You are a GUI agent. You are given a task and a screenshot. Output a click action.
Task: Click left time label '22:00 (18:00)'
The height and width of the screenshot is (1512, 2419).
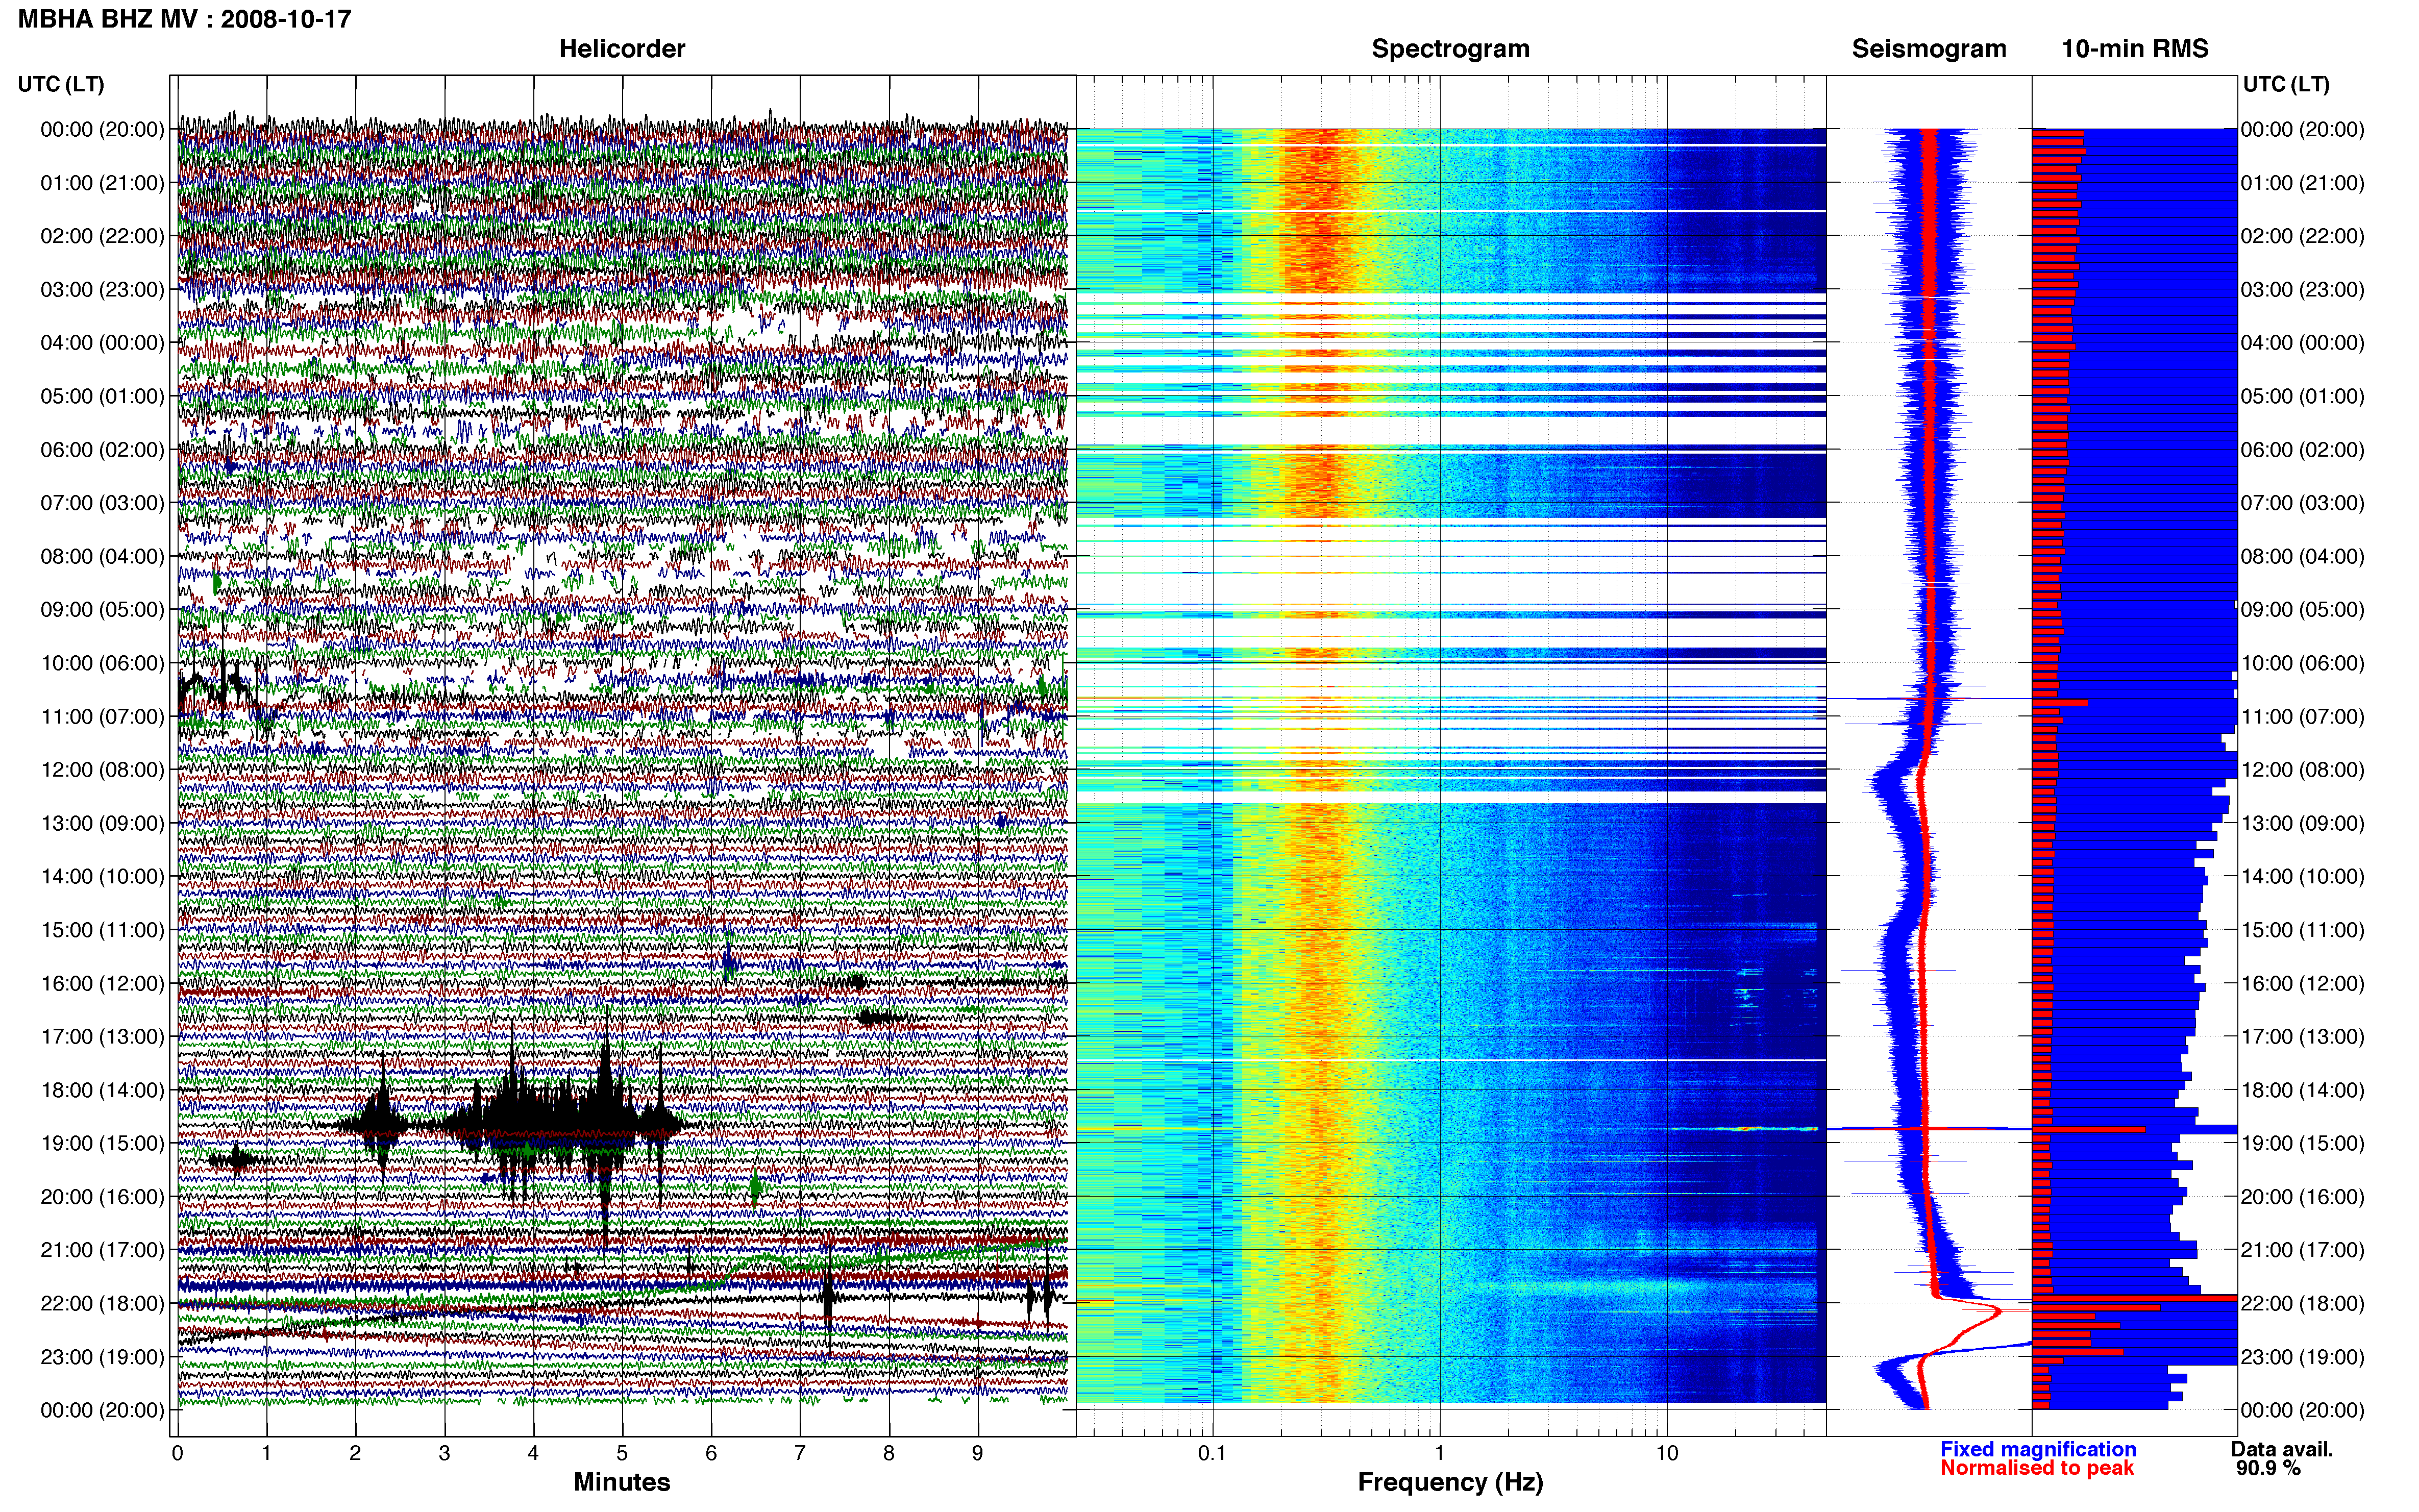coord(102,1303)
